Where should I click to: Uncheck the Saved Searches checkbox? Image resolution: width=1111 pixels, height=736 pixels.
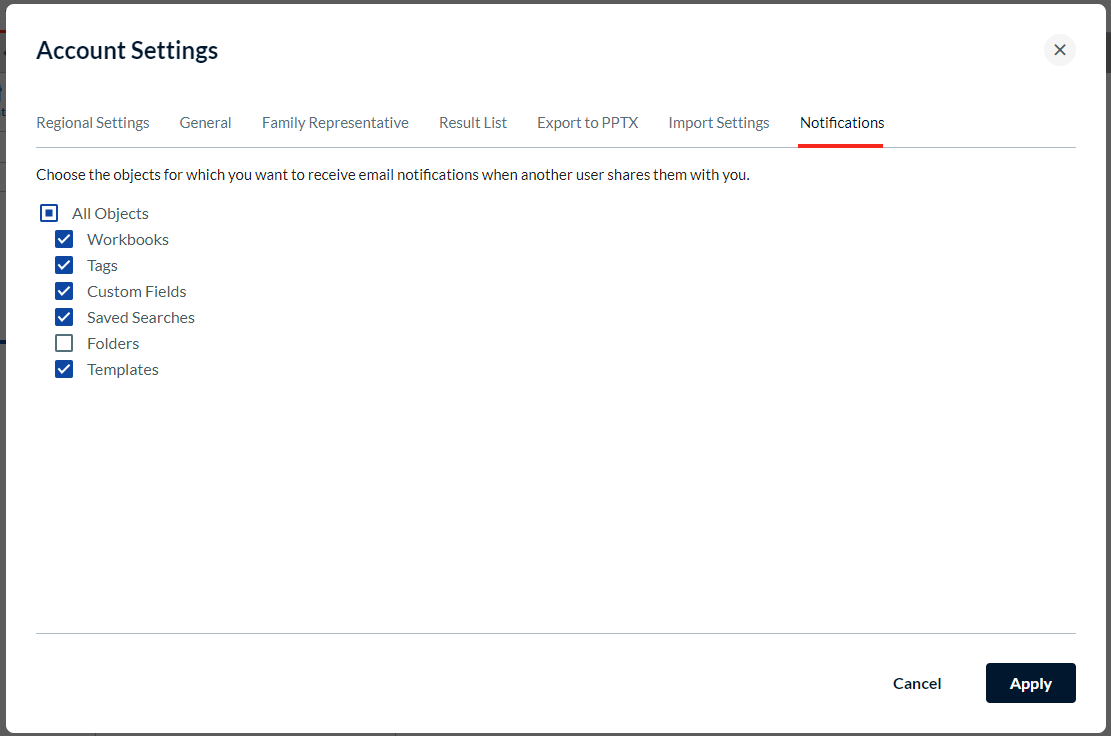click(64, 317)
